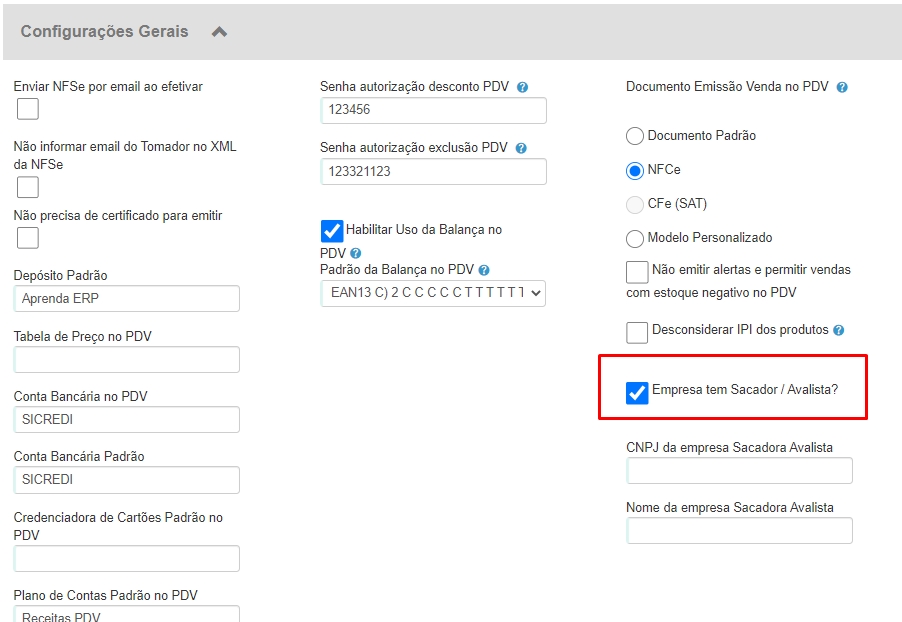Open the Padrão da Balança dropdown
Viewport: 902px width, 622px height.
click(x=433, y=293)
